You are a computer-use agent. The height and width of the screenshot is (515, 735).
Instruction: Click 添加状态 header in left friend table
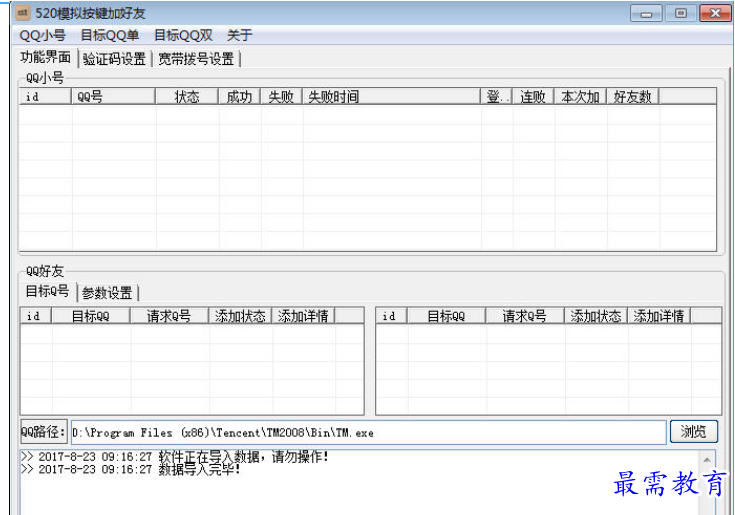point(240,316)
